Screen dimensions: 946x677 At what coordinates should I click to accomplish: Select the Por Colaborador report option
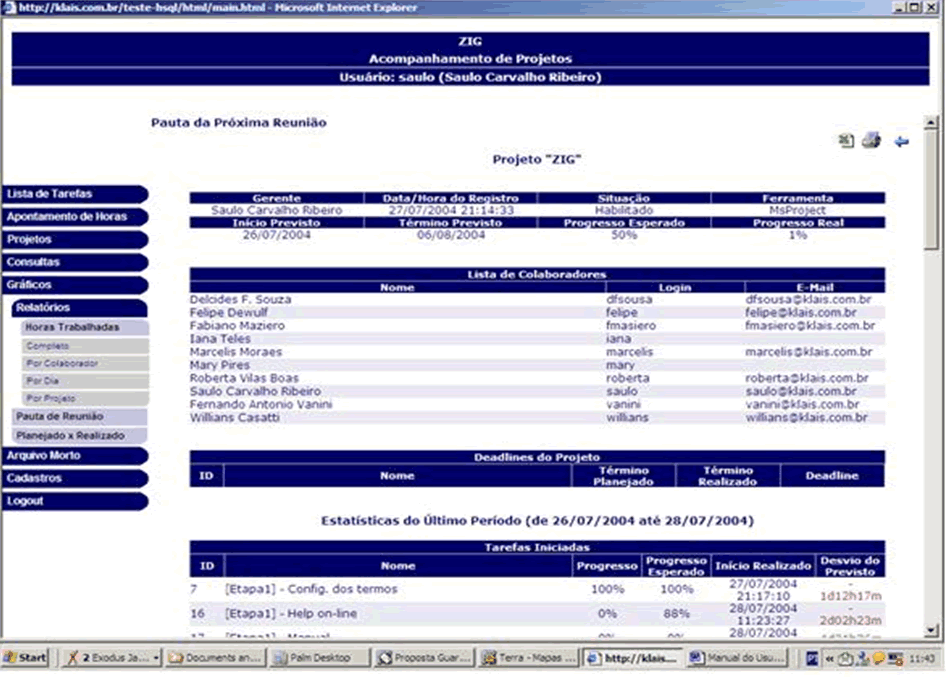tap(62, 363)
